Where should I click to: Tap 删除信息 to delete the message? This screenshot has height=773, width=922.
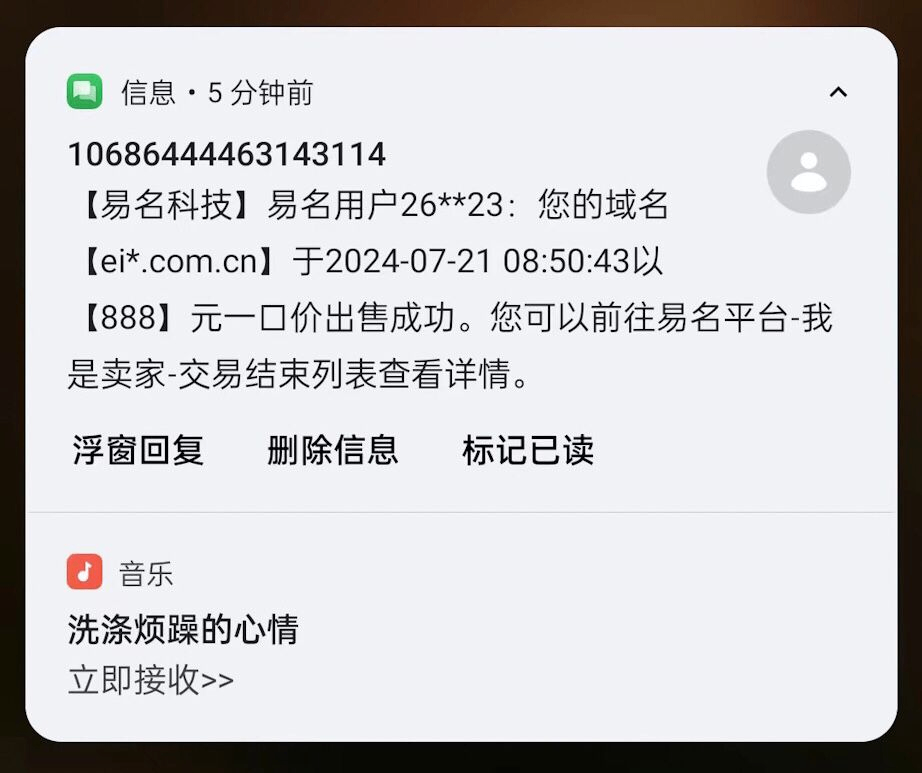[333, 450]
